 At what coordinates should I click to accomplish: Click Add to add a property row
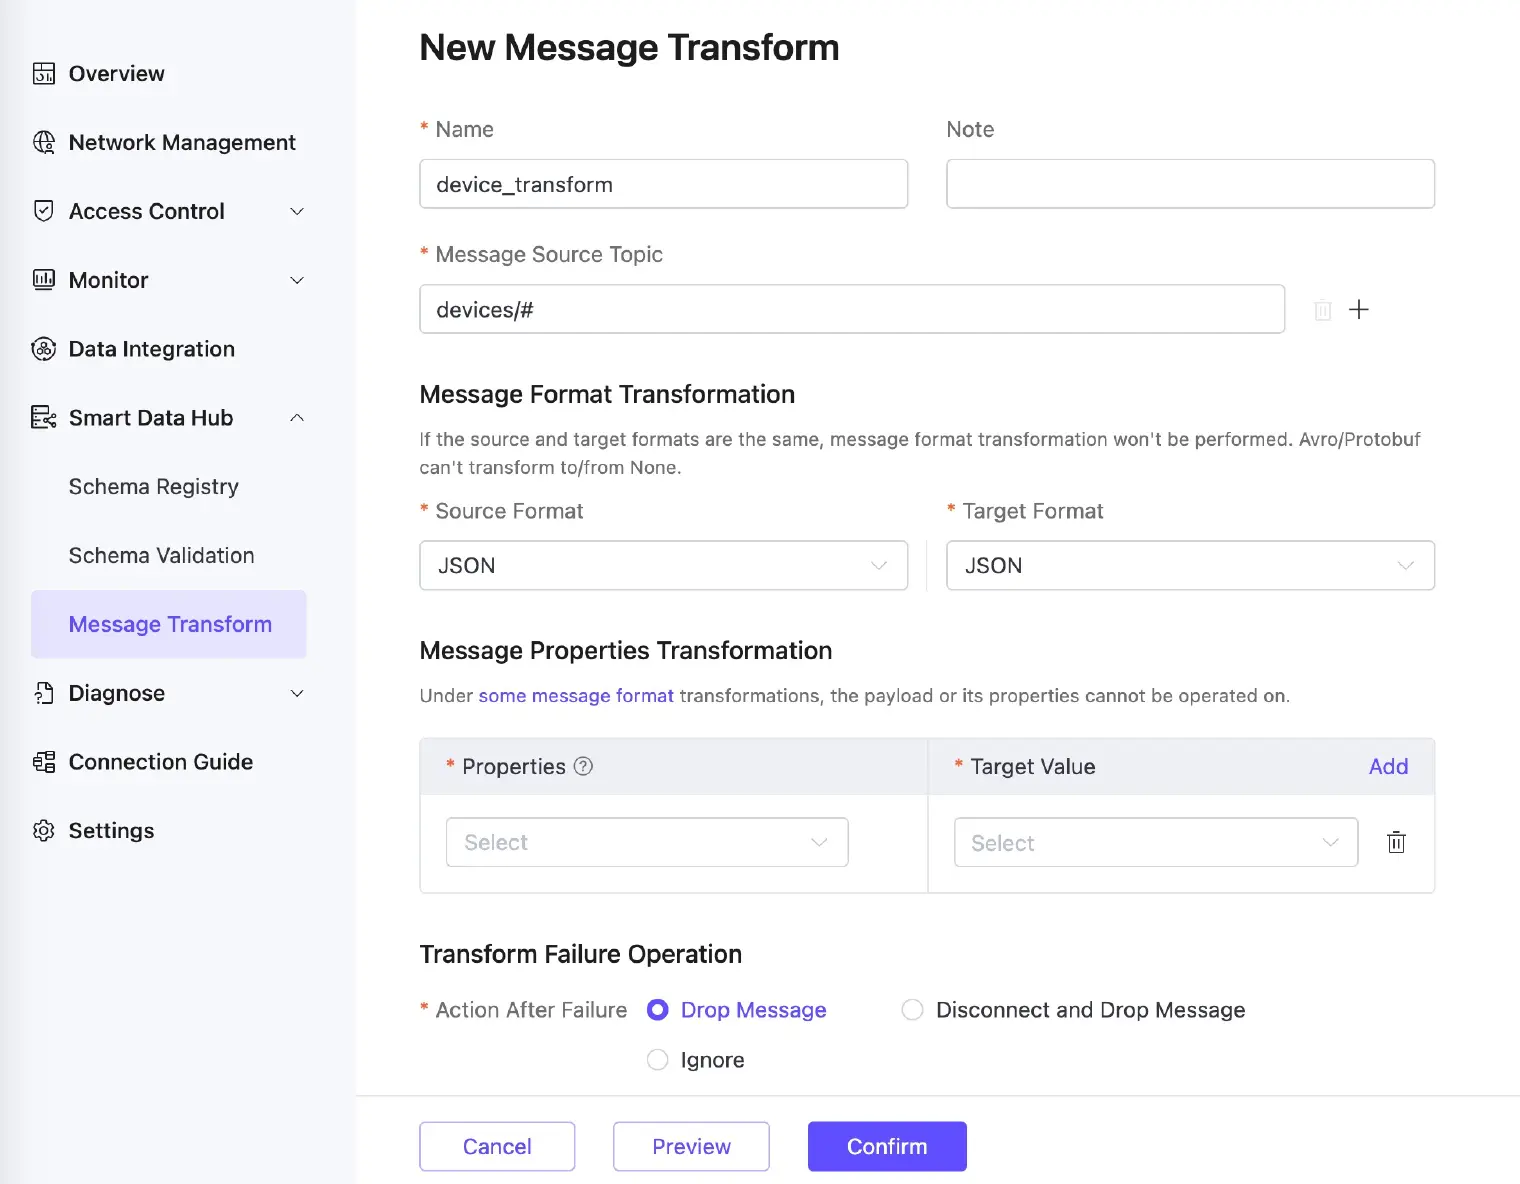point(1388,766)
